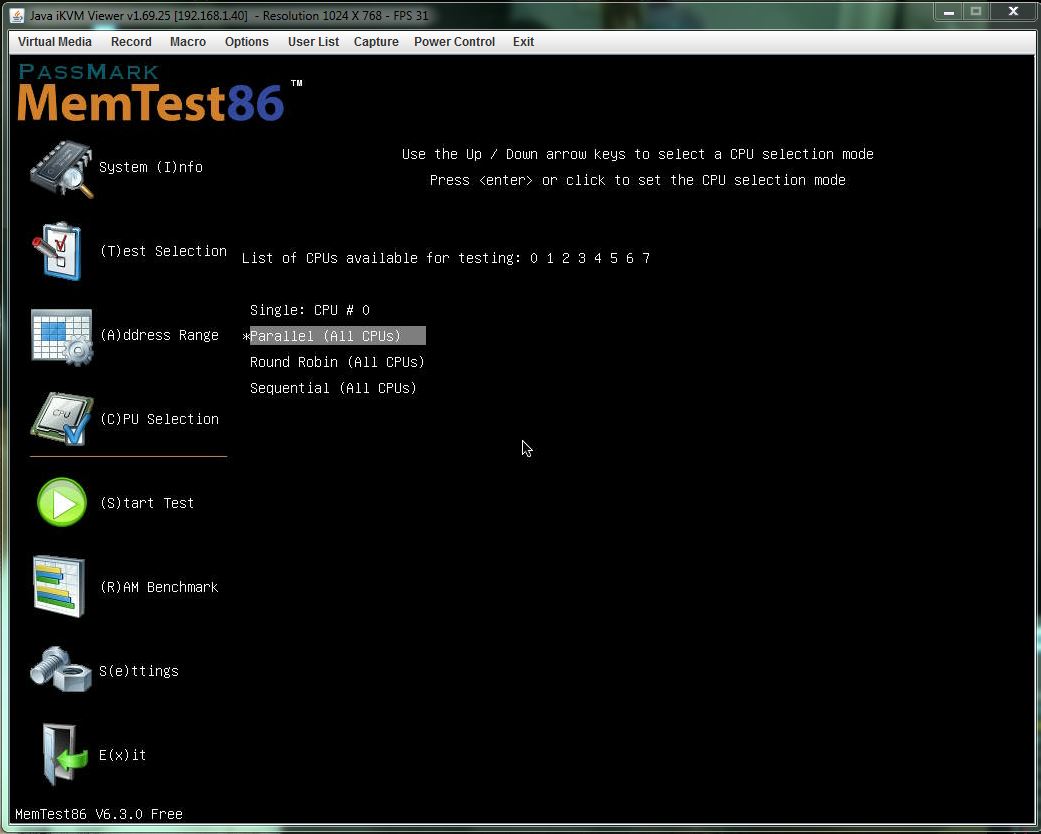Open the Options menu
The image size is (1041, 834).
pyautogui.click(x=246, y=42)
